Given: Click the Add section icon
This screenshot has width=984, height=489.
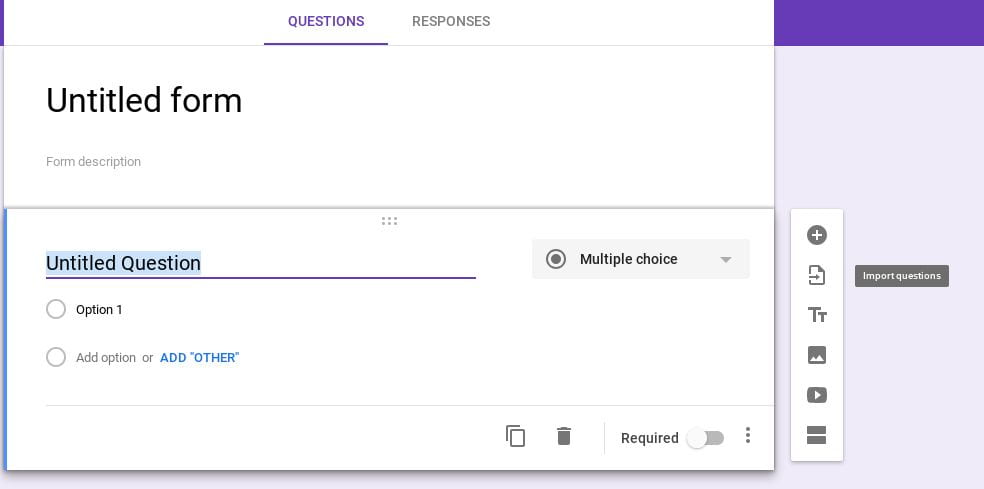Looking at the screenshot, I should (816, 435).
